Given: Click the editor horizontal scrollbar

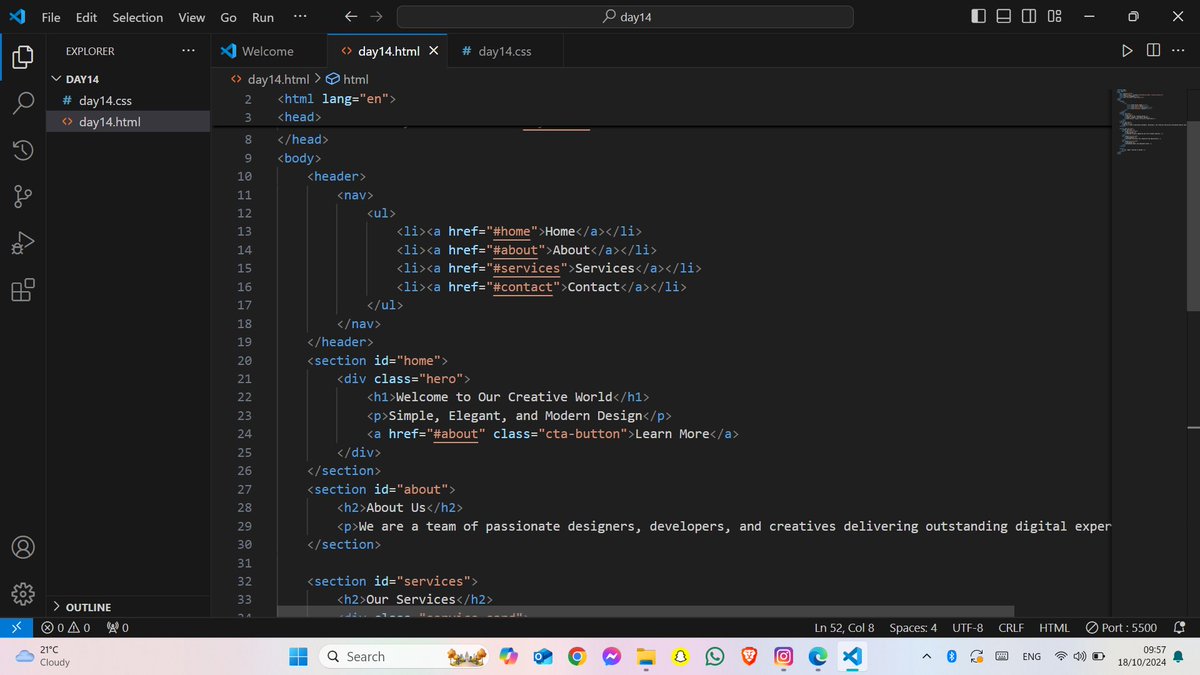Looking at the screenshot, I should [645, 611].
